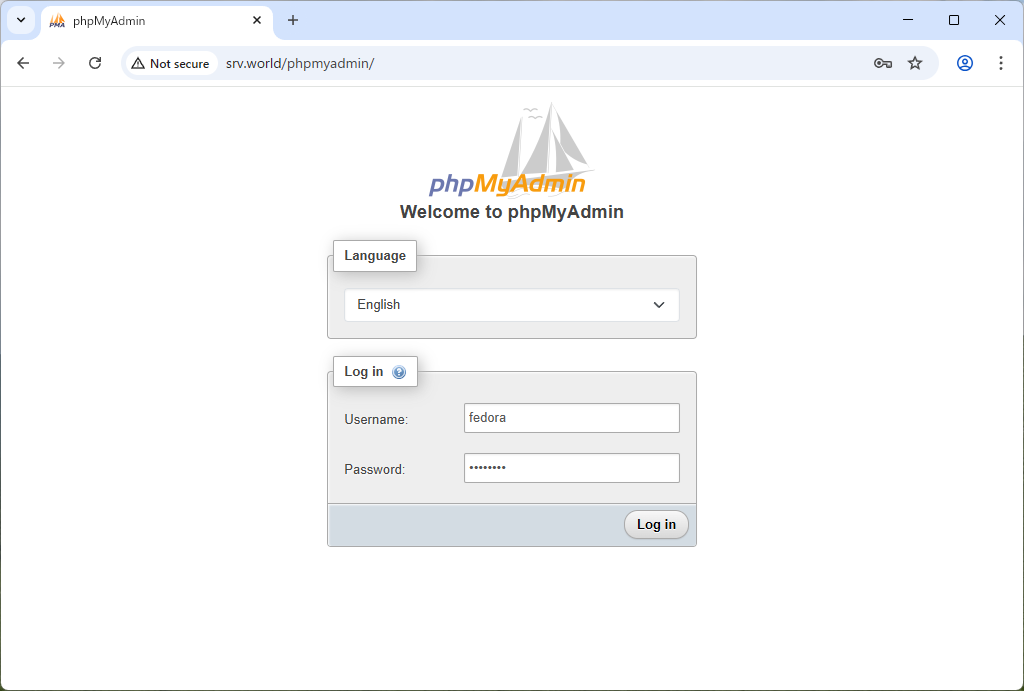Image resolution: width=1024 pixels, height=691 pixels.
Task: Open Chrome's three-dot menu
Action: click(x=1001, y=62)
